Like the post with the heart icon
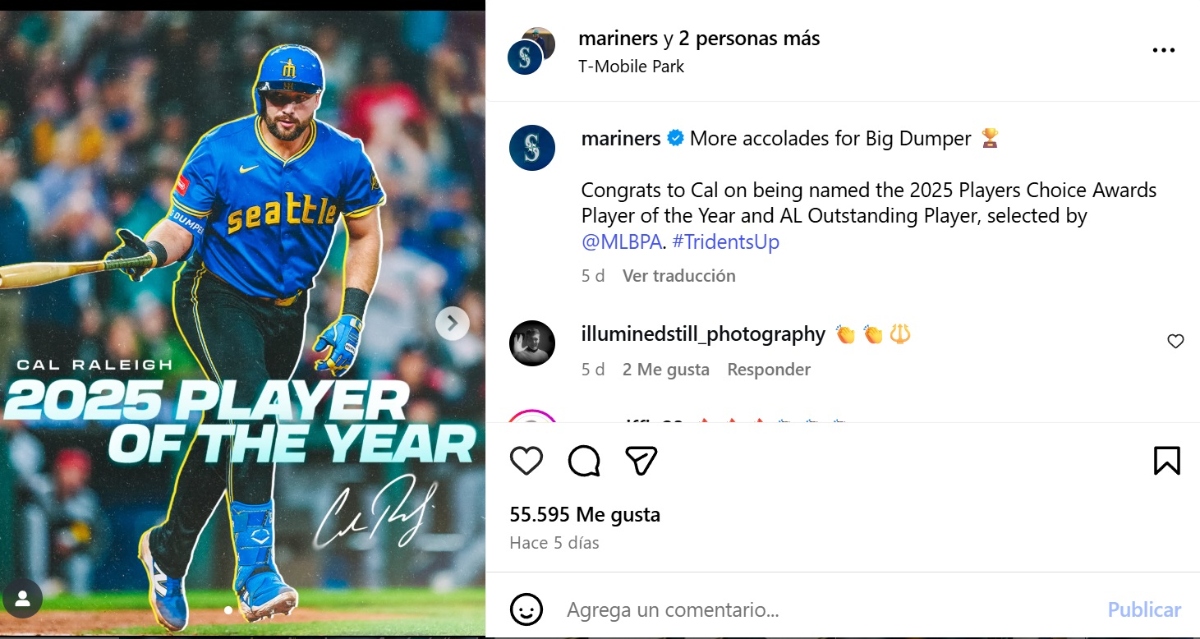The image size is (1200, 639). coord(526,460)
